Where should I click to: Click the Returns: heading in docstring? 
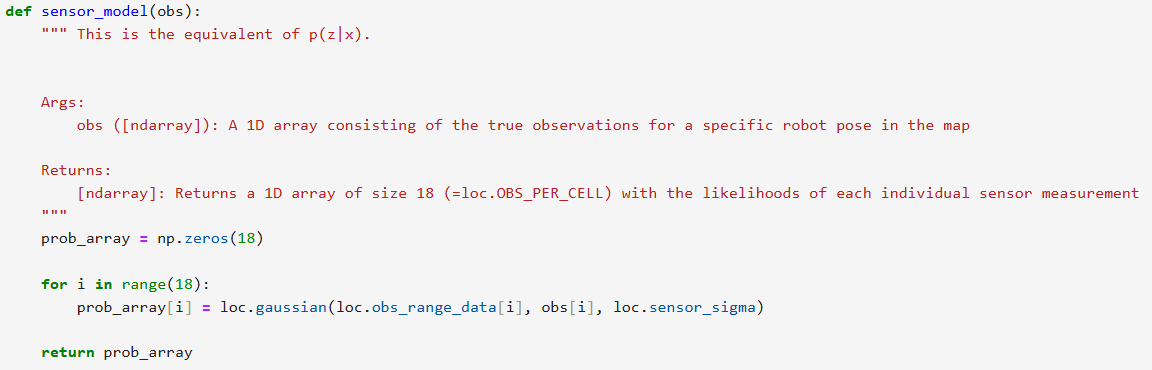76,170
